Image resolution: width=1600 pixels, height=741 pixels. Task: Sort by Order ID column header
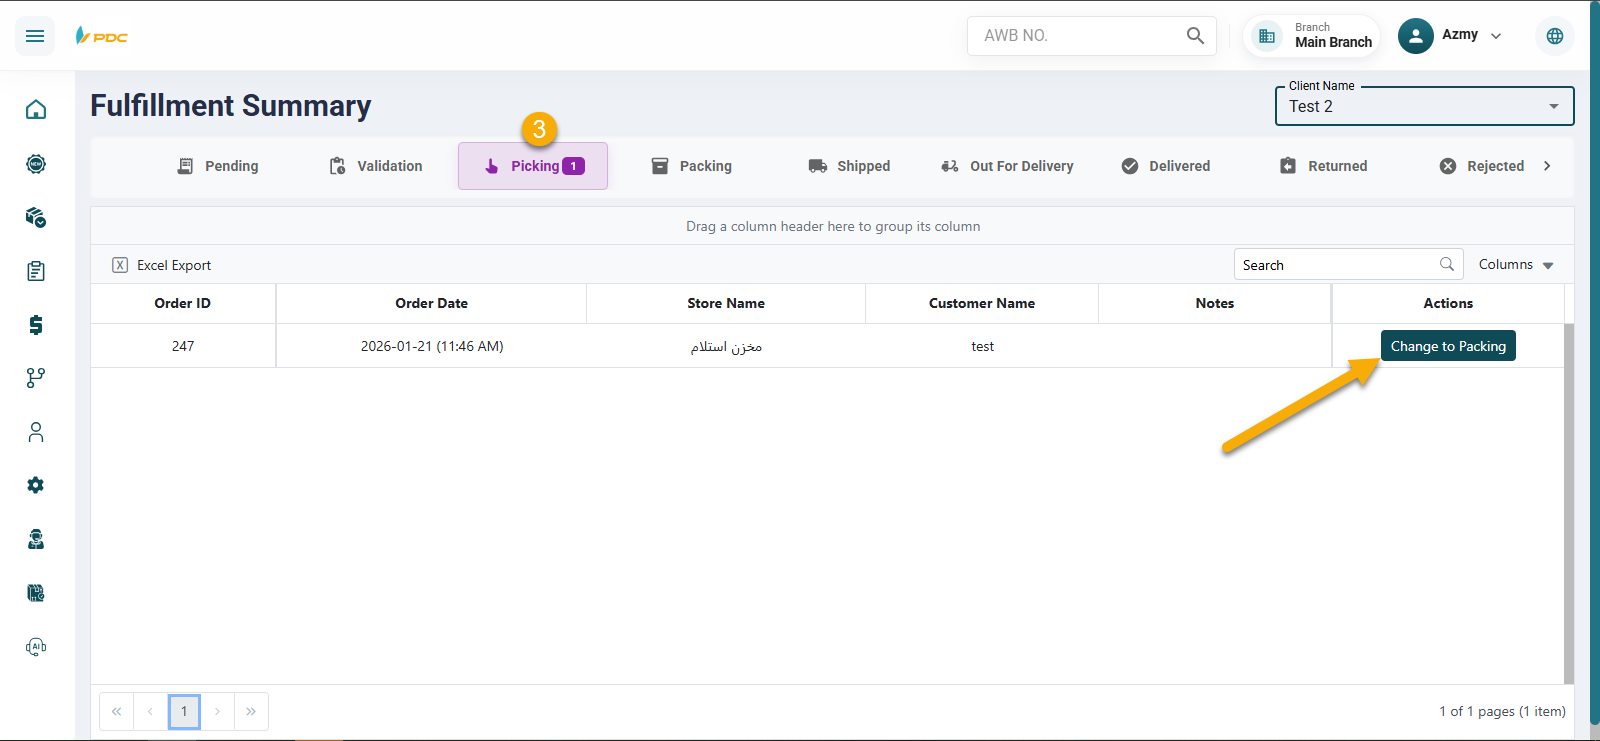[x=183, y=303]
